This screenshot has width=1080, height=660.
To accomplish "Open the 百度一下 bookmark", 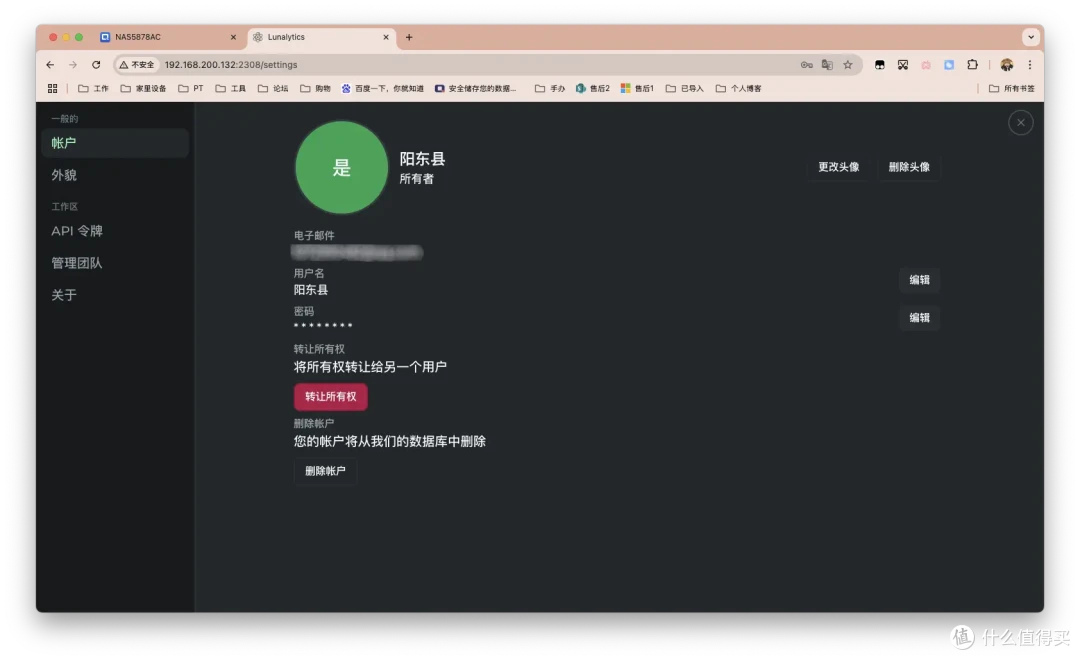I will 383,88.
